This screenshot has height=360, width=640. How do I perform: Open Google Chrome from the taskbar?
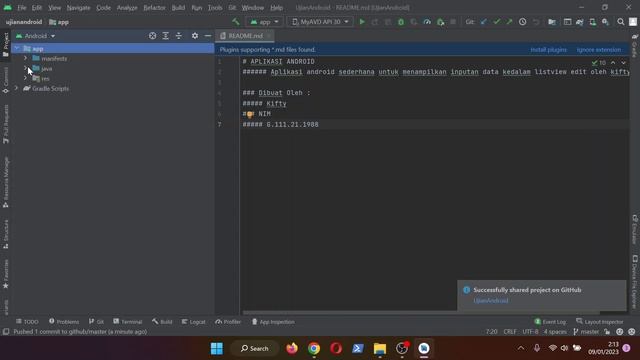pos(314,349)
